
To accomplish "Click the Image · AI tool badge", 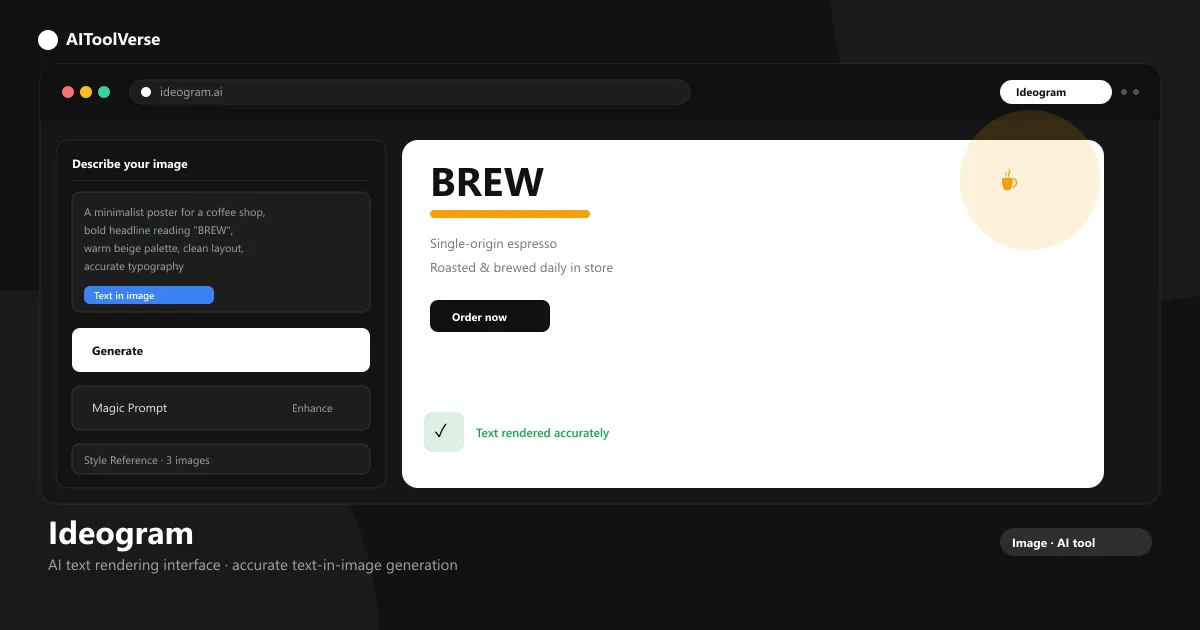I will click(x=1076, y=542).
